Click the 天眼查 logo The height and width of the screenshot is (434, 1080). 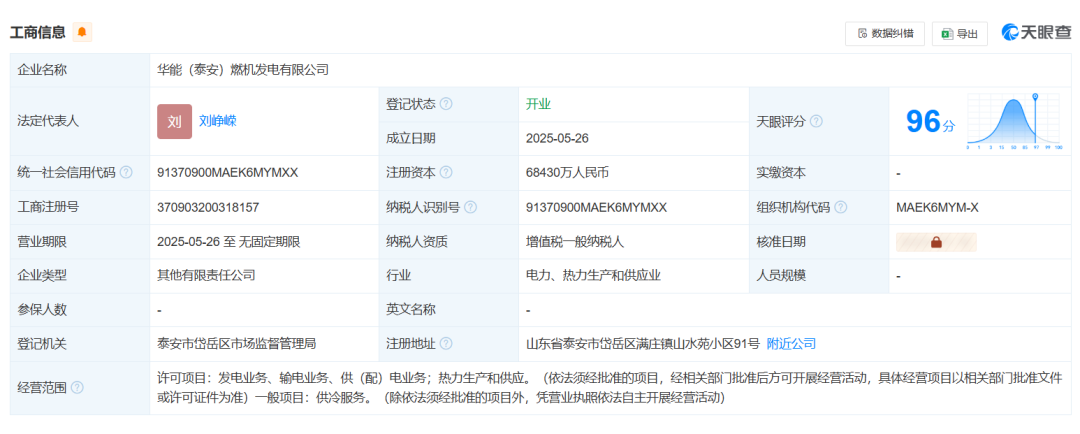1036,32
